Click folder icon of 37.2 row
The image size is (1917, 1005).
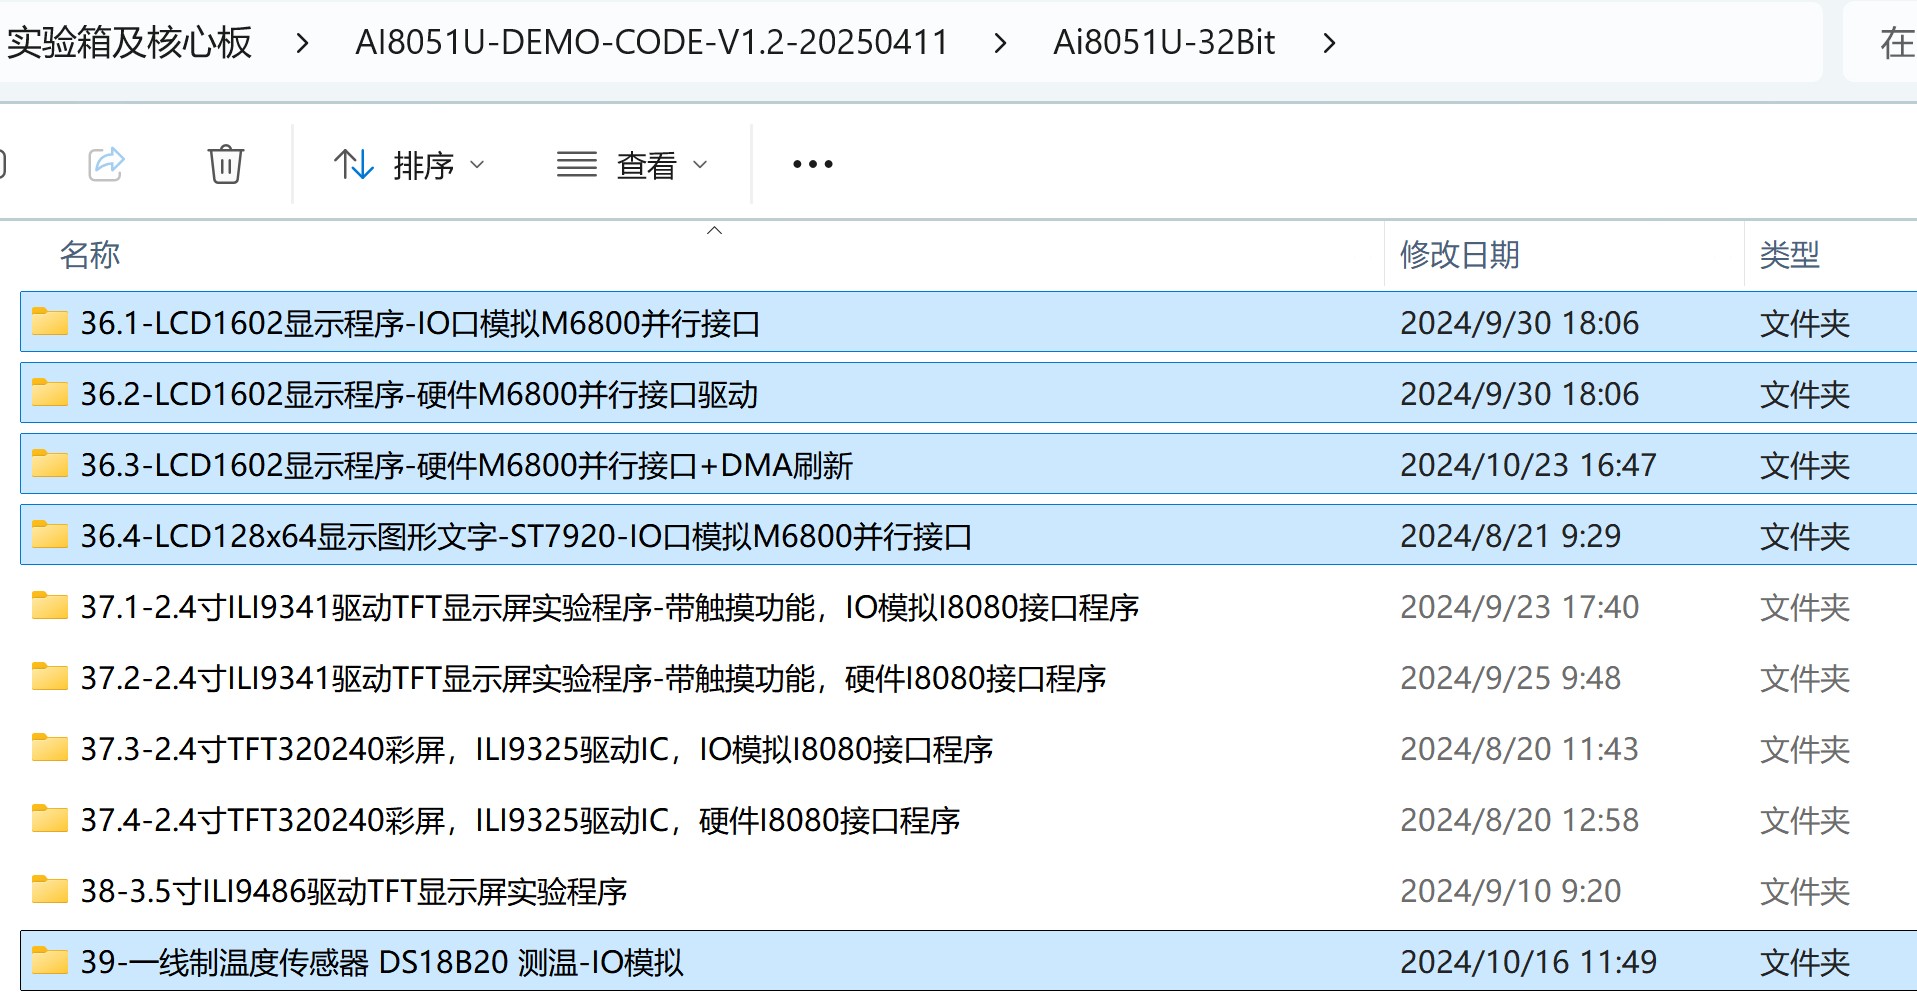click(x=50, y=676)
